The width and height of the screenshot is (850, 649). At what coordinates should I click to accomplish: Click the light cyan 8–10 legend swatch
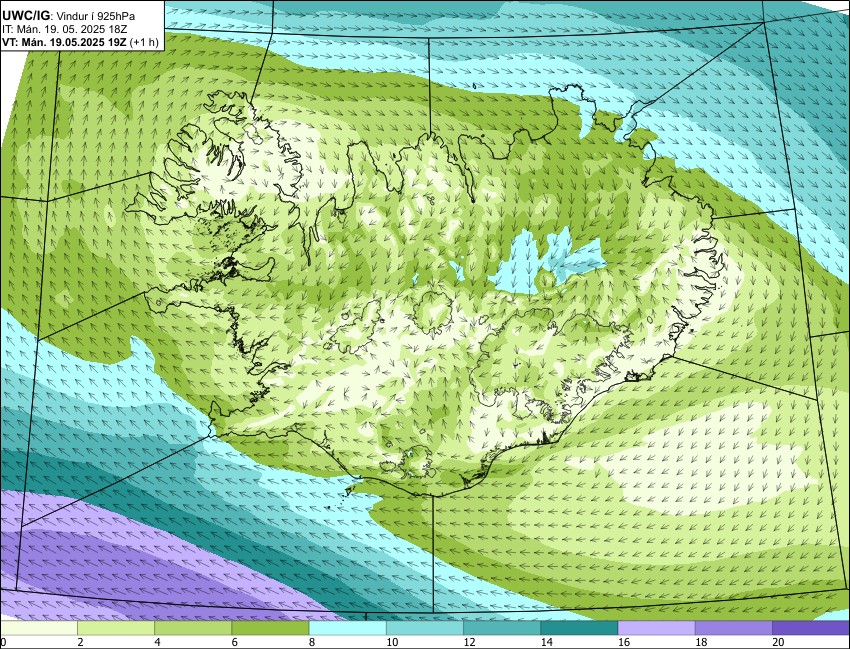347,628
